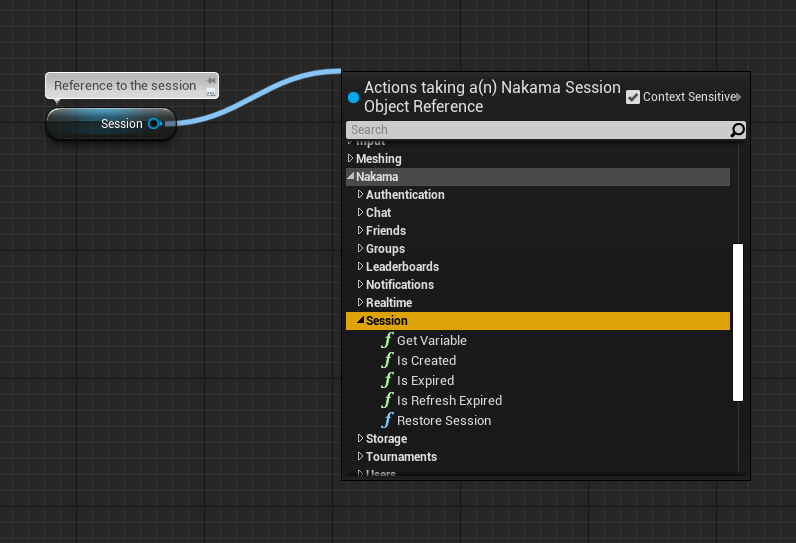Click the Notifications label
This screenshot has width=796, height=543.
(x=400, y=285)
